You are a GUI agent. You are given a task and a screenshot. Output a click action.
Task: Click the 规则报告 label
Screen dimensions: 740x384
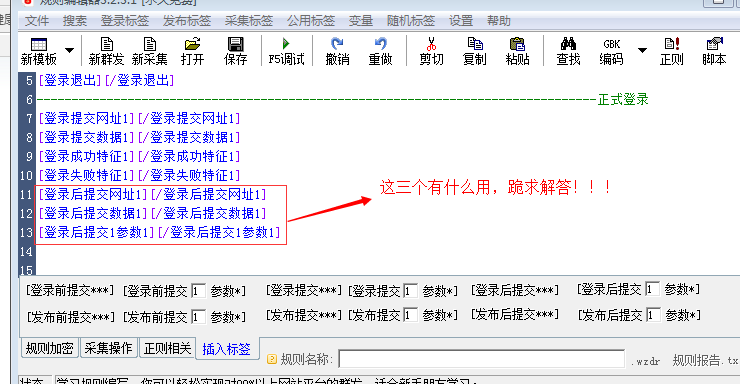[697, 360]
